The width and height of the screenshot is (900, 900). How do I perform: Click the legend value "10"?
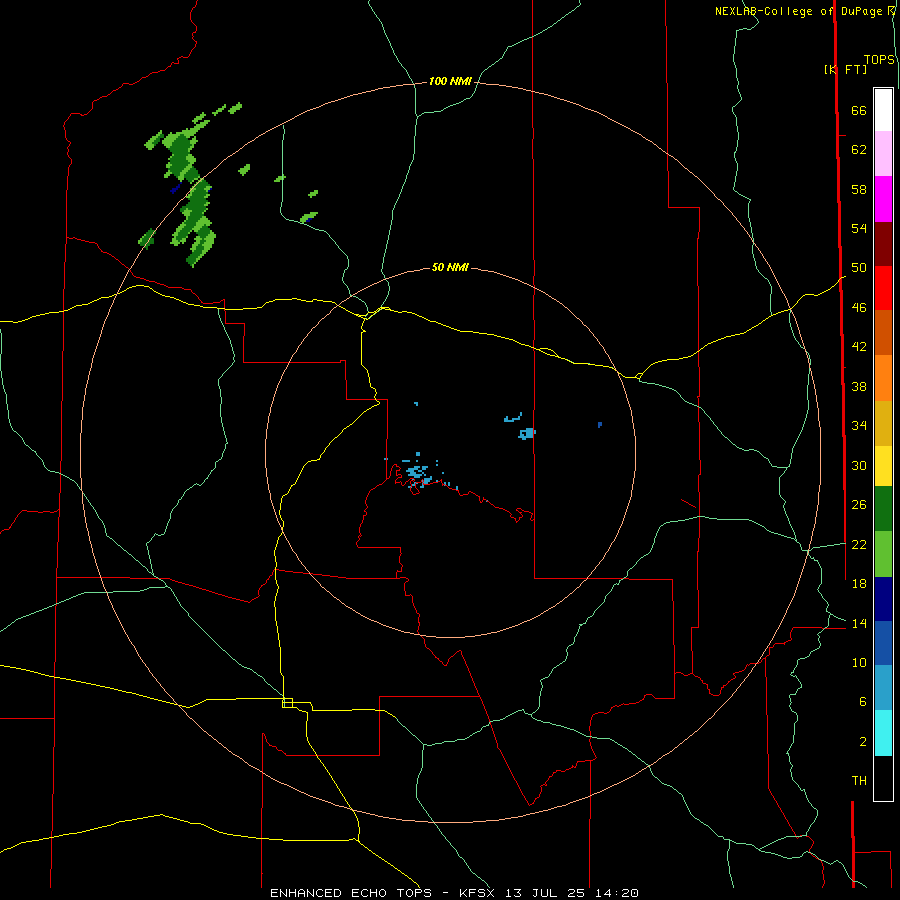[859, 662]
